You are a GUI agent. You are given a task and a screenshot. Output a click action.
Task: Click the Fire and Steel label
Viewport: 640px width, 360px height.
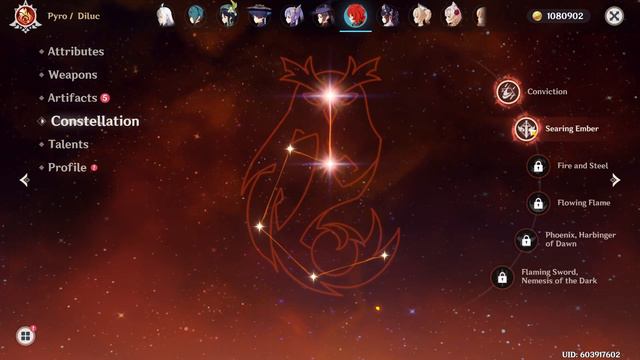click(x=582, y=166)
